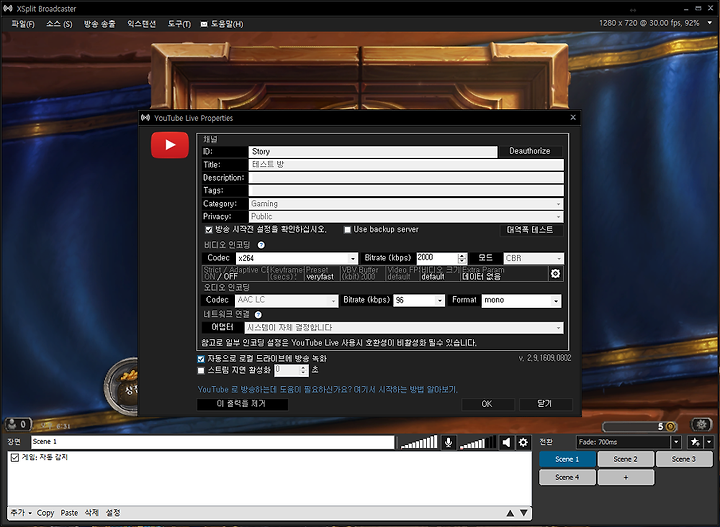Open the 소스(S) menu
The height and width of the screenshot is (527, 720).
[x=59, y=24]
